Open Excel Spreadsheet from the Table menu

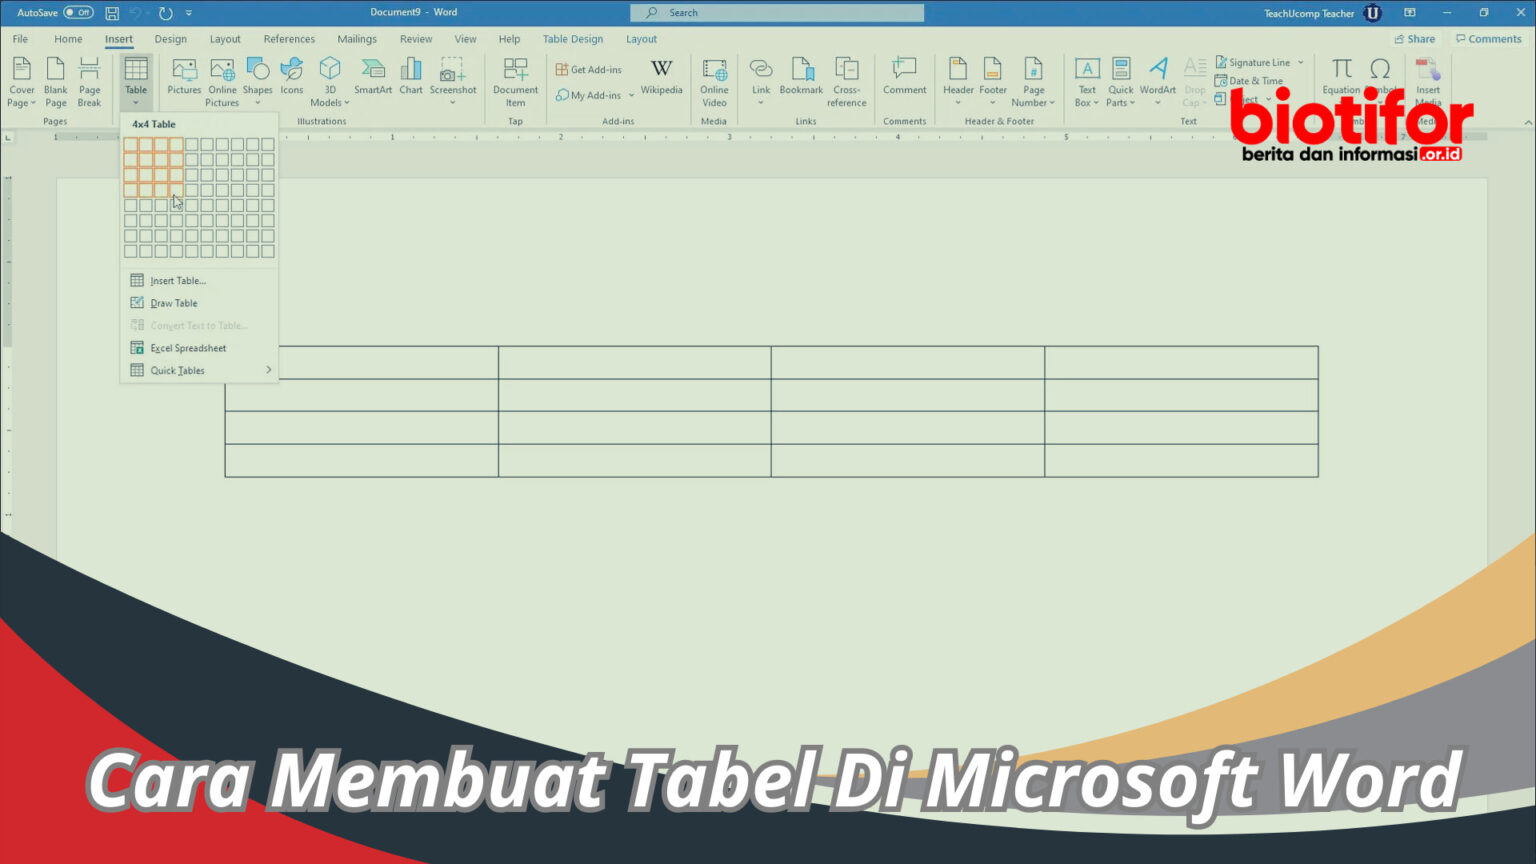point(188,347)
